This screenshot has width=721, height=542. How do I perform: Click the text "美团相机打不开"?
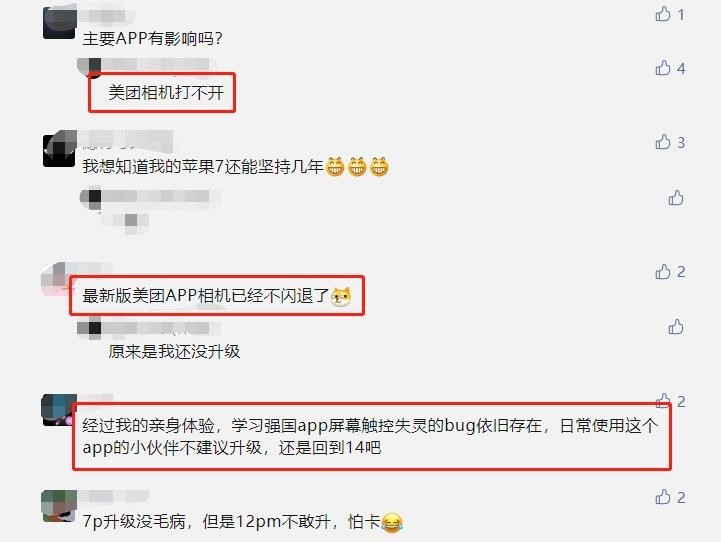coord(166,93)
